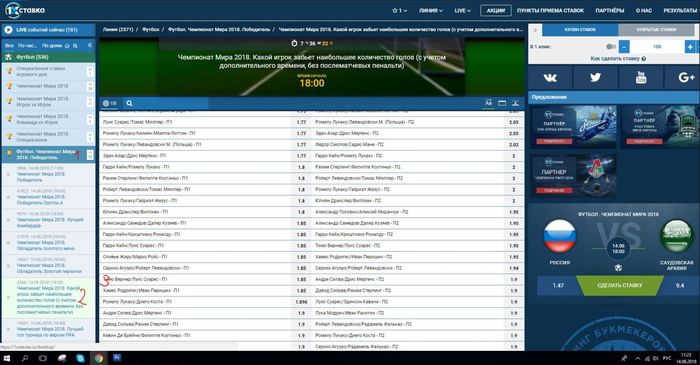This screenshot has height=365, width=700.
Task: Open the YouTube channel icon
Action: (x=641, y=78)
